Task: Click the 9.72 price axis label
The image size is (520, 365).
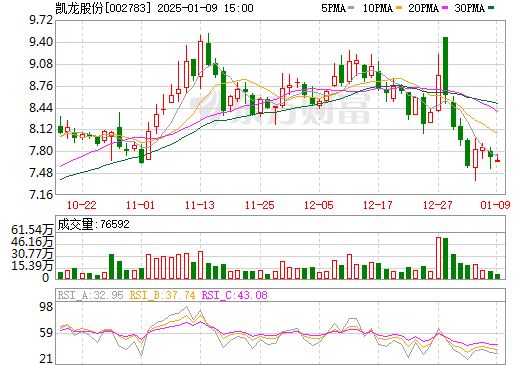Action: tap(41, 20)
